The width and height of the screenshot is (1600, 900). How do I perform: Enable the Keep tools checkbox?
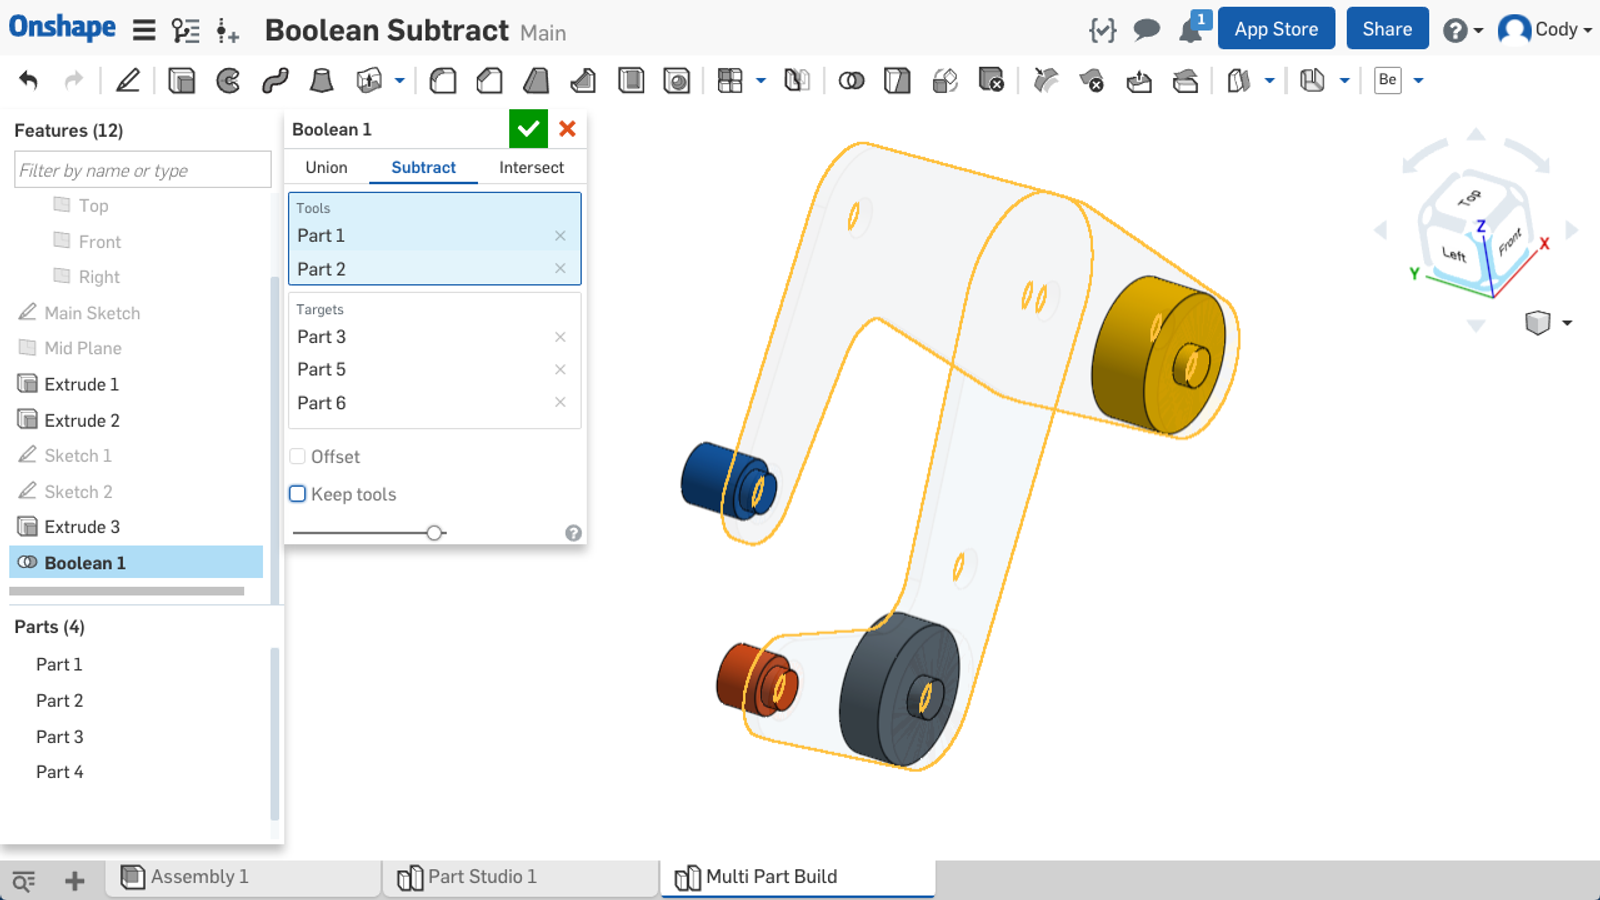click(x=298, y=494)
